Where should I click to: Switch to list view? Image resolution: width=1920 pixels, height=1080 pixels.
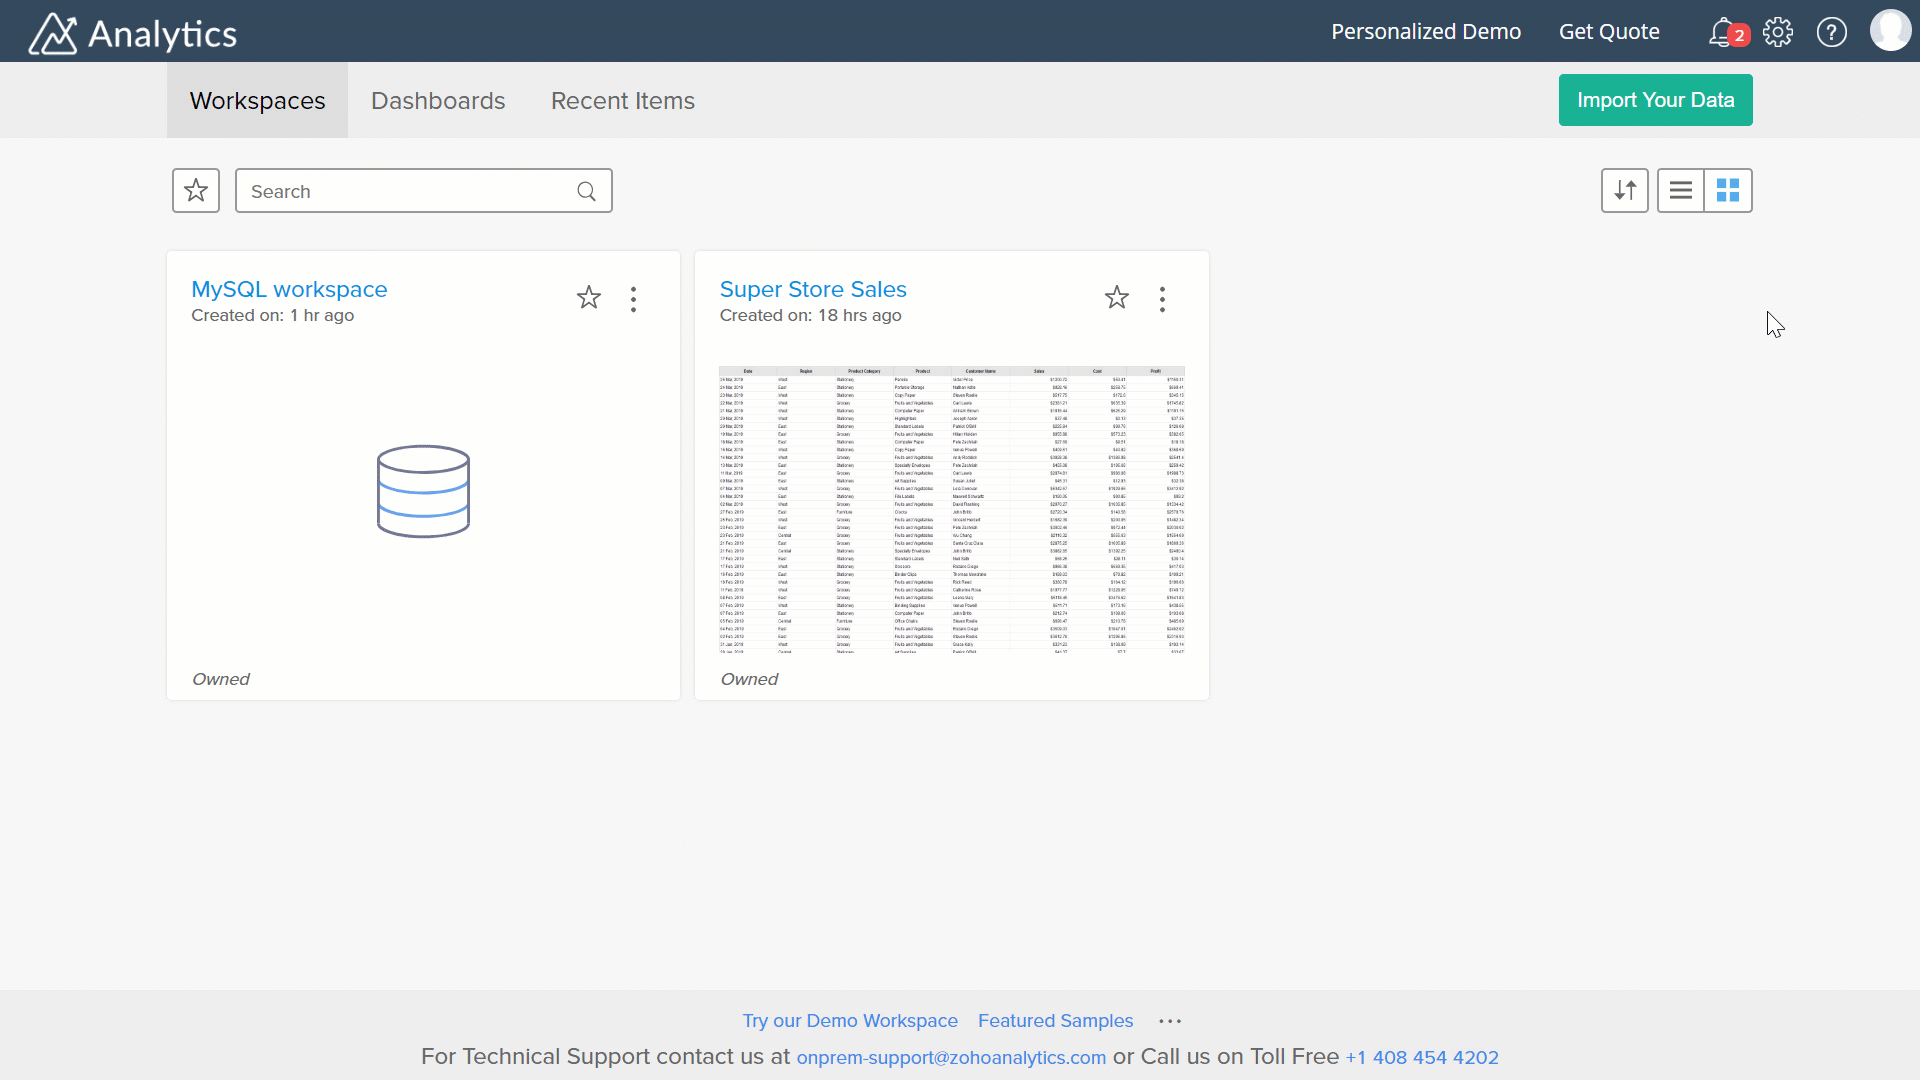pyautogui.click(x=1681, y=190)
